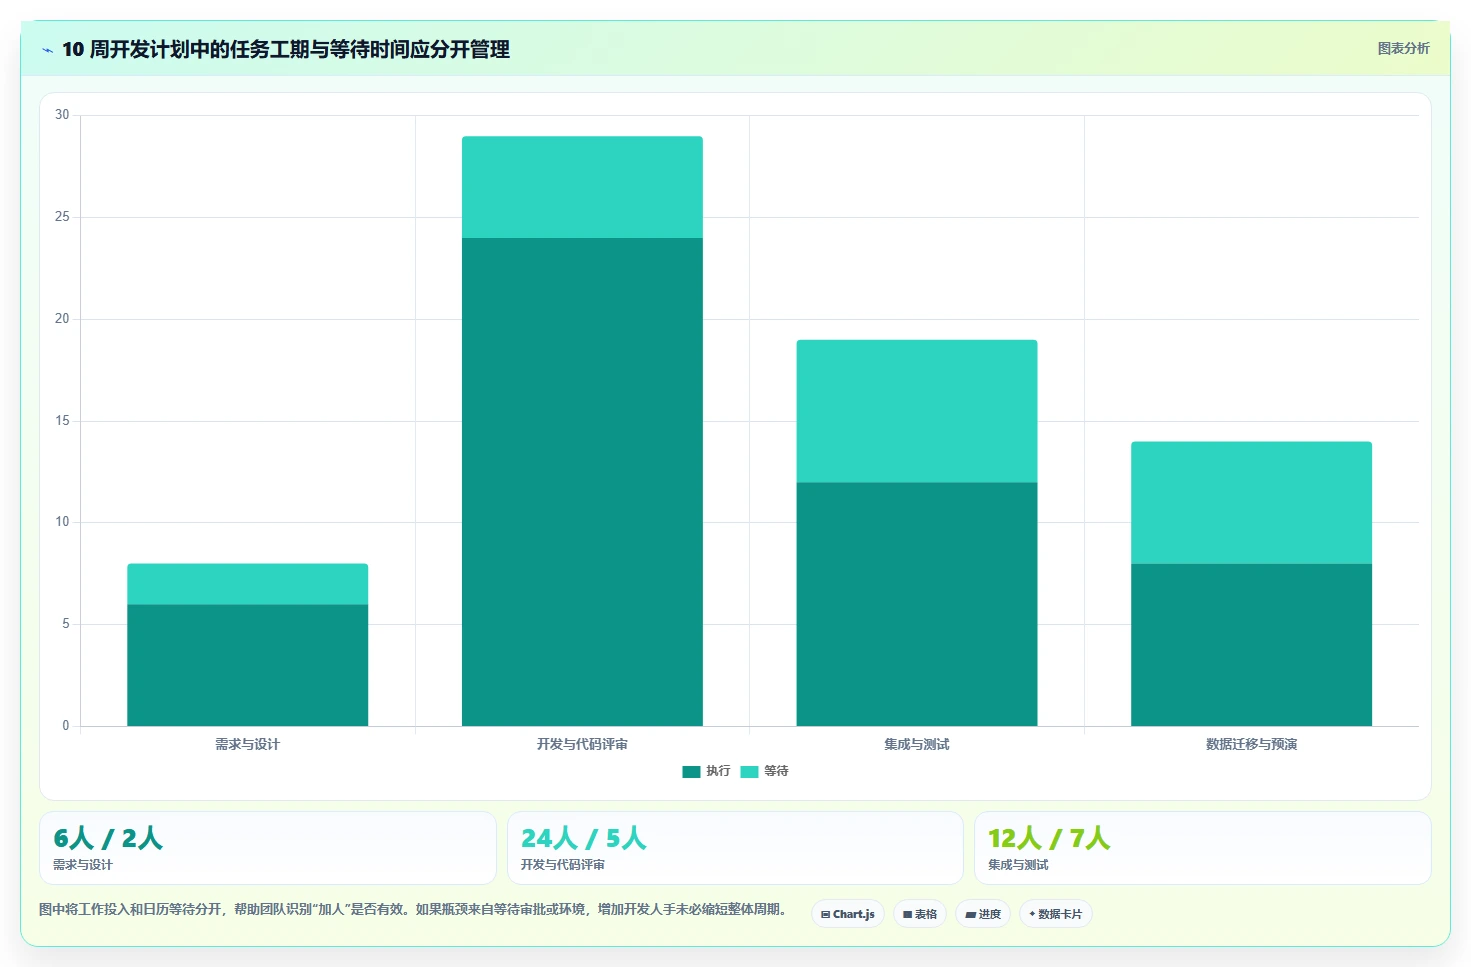Click the Chart.js tag pill

pyautogui.click(x=847, y=914)
